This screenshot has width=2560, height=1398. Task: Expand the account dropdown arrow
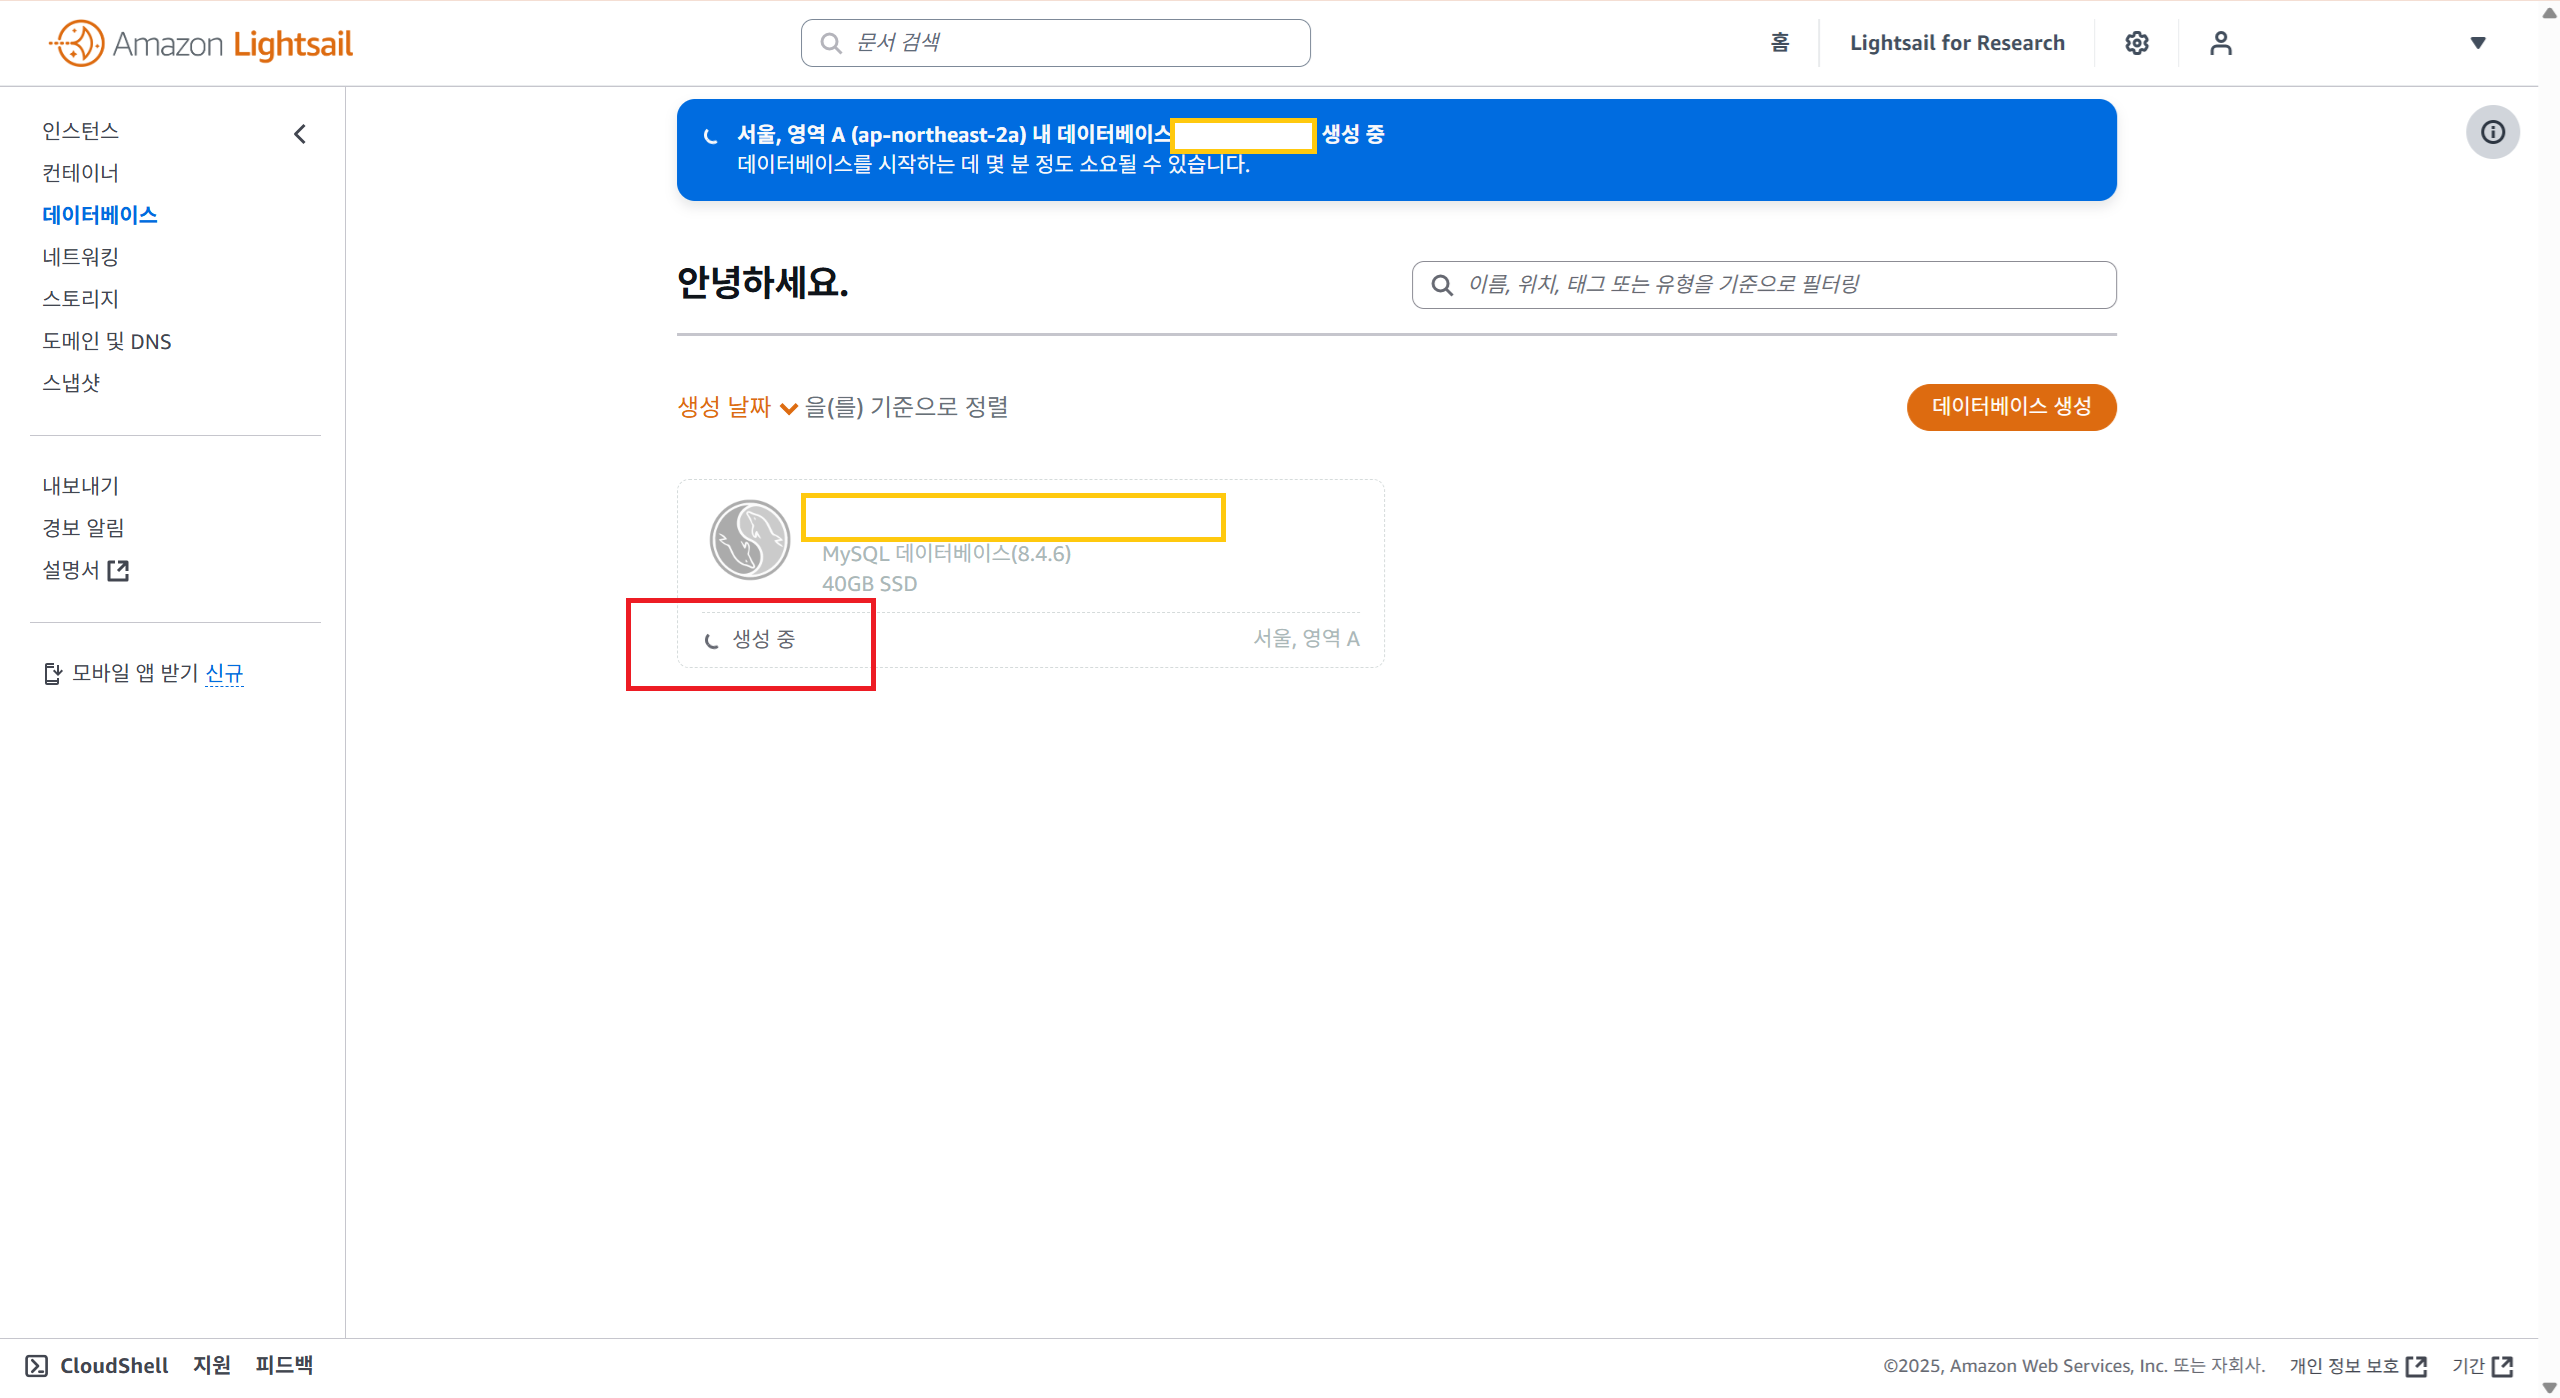click(2478, 43)
